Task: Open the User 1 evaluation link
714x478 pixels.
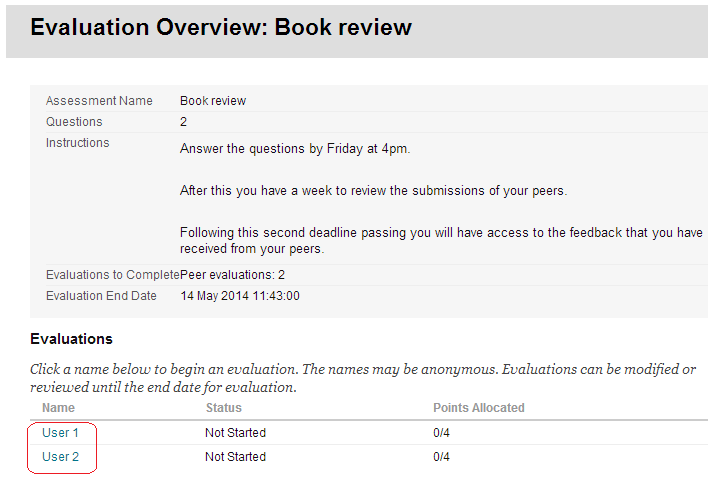Action: pyautogui.click(x=60, y=433)
